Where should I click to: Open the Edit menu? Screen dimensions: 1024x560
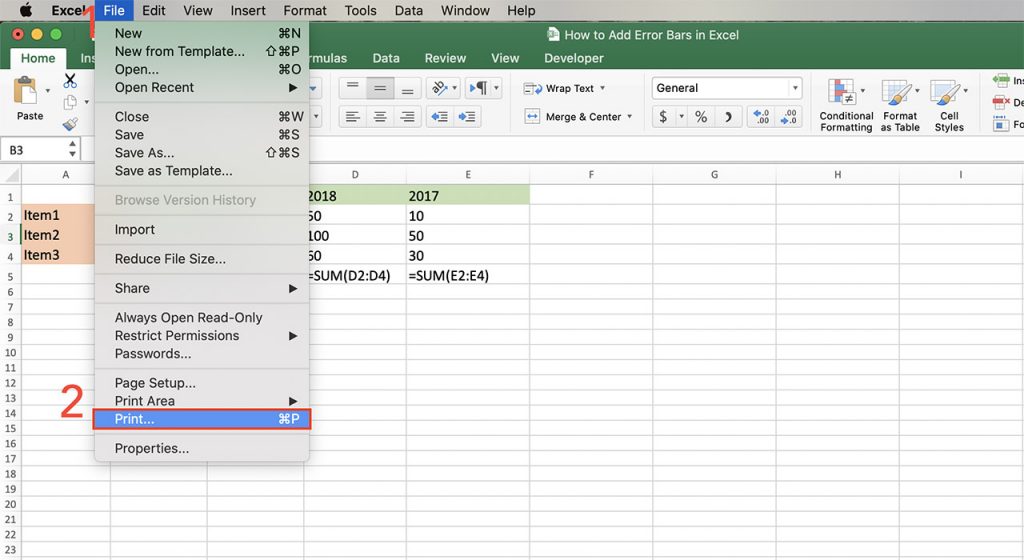(153, 10)
